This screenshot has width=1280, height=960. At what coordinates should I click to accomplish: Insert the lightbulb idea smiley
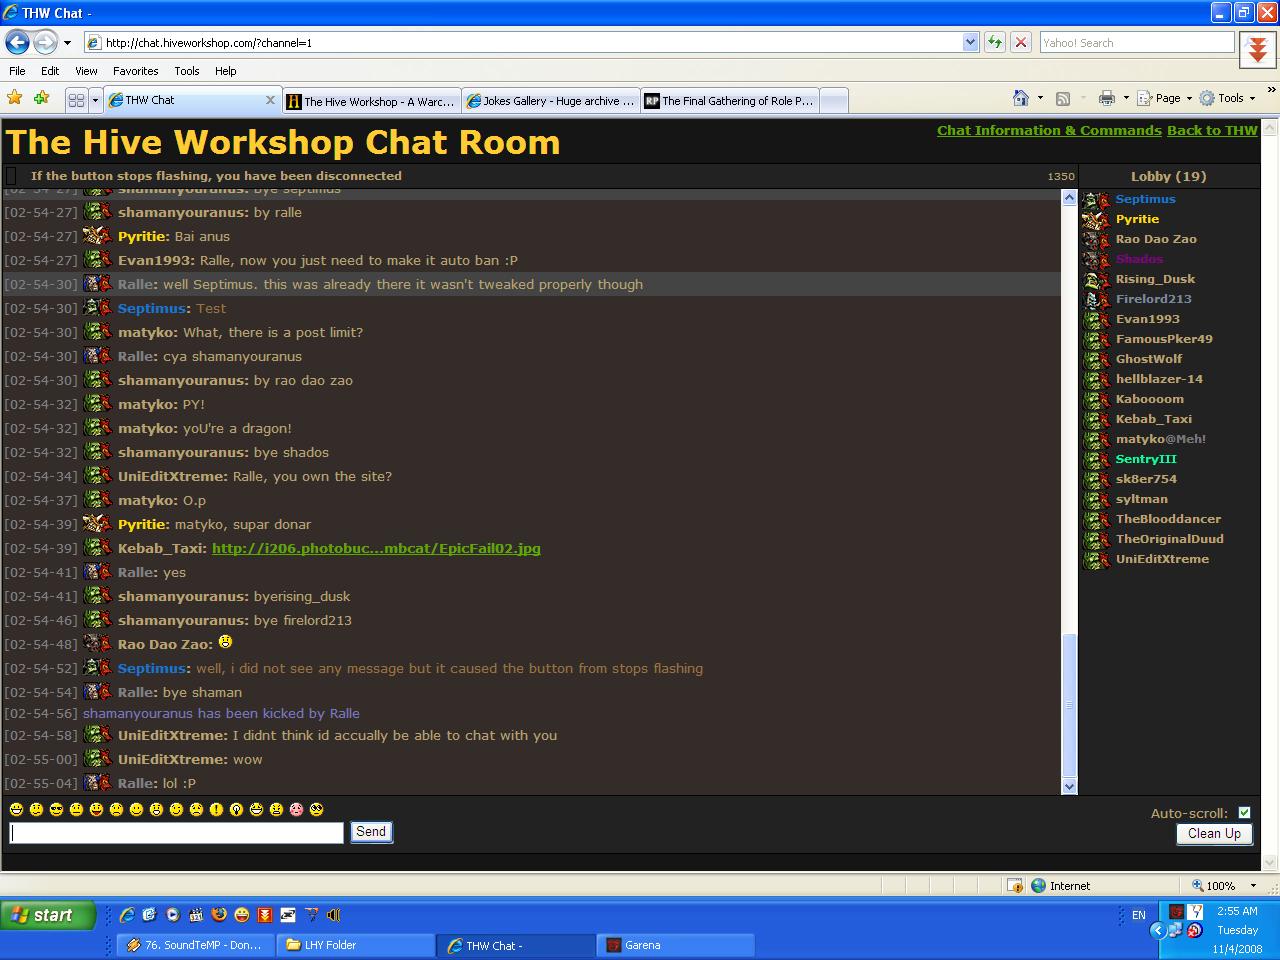(236, 809)
